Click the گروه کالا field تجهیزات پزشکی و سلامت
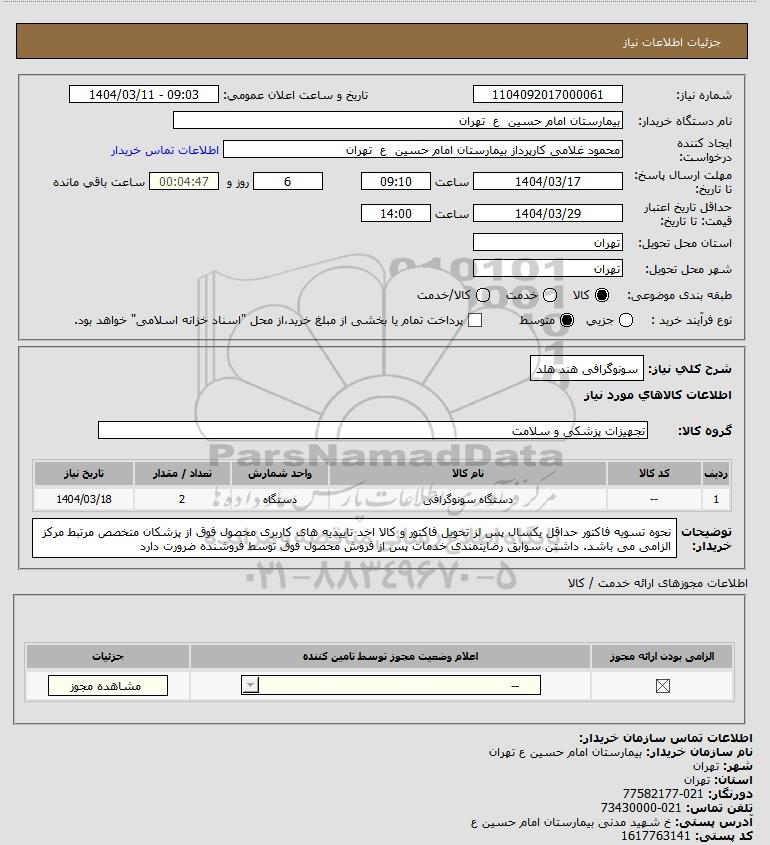Viewport: 770px width, 845px height. tap(373, 431)
